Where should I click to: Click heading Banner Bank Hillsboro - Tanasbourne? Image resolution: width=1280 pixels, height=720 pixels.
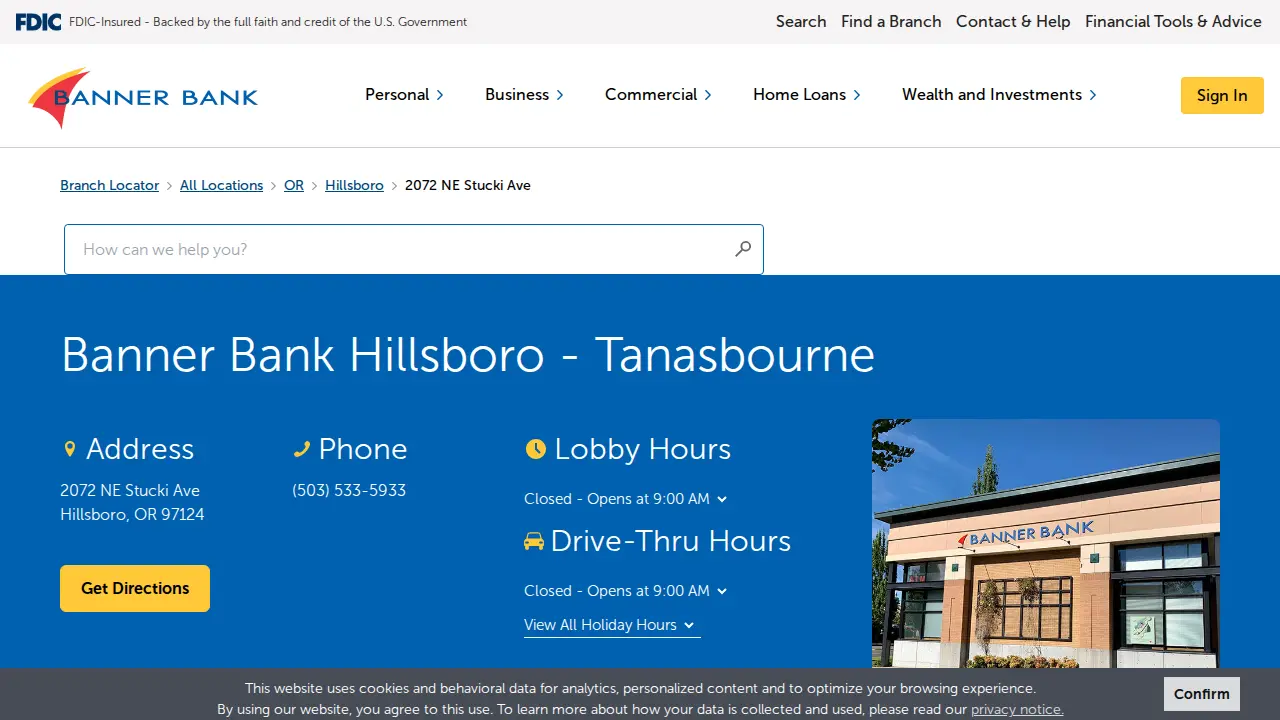[x=468, y=355]
